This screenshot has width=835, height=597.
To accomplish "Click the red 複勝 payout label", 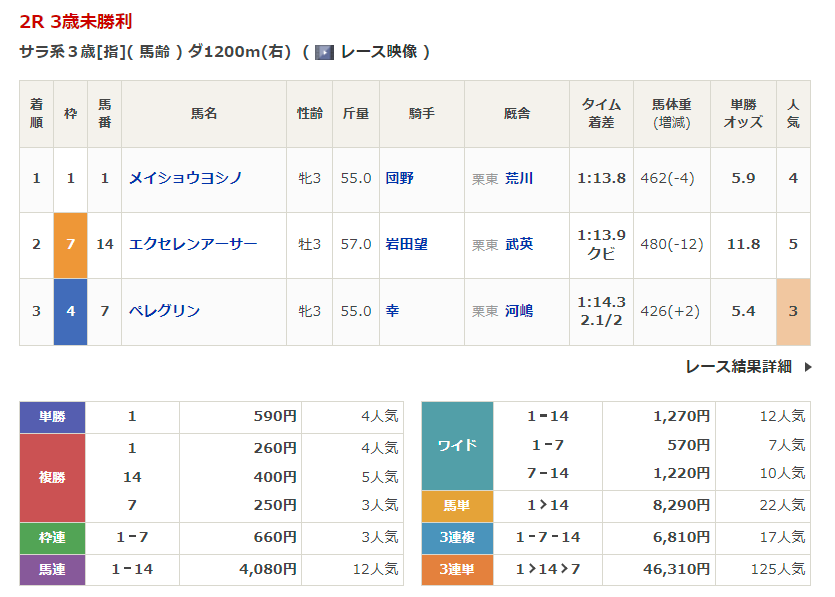I will [x=52, y=477].
